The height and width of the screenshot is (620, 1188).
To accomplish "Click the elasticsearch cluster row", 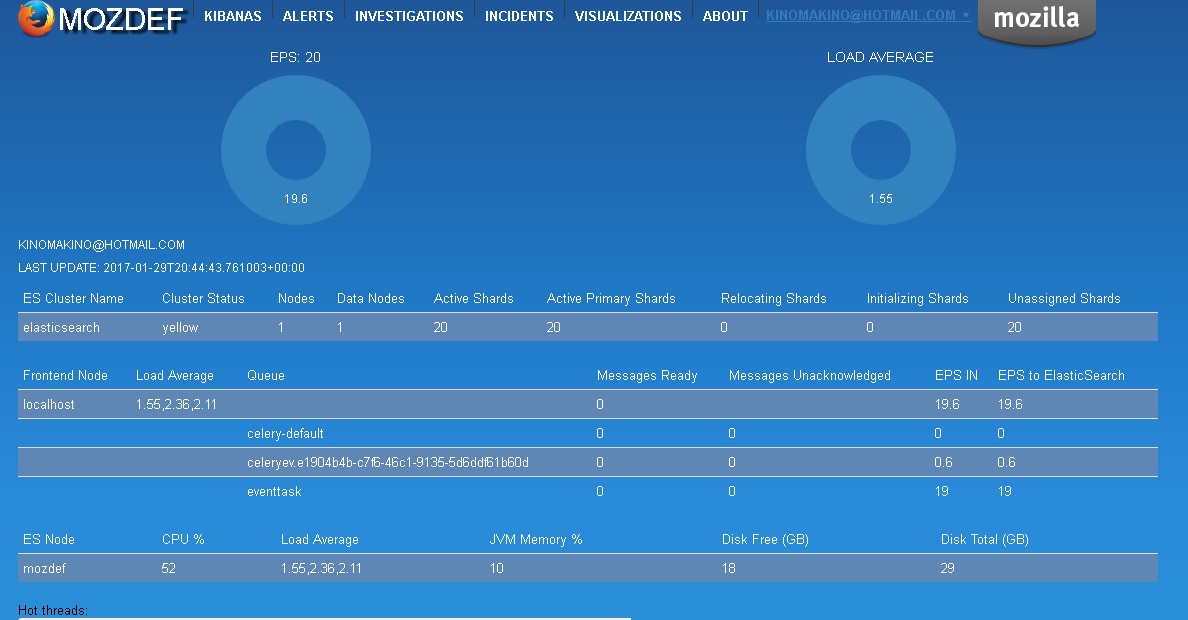I will click(x=587, y=327).
